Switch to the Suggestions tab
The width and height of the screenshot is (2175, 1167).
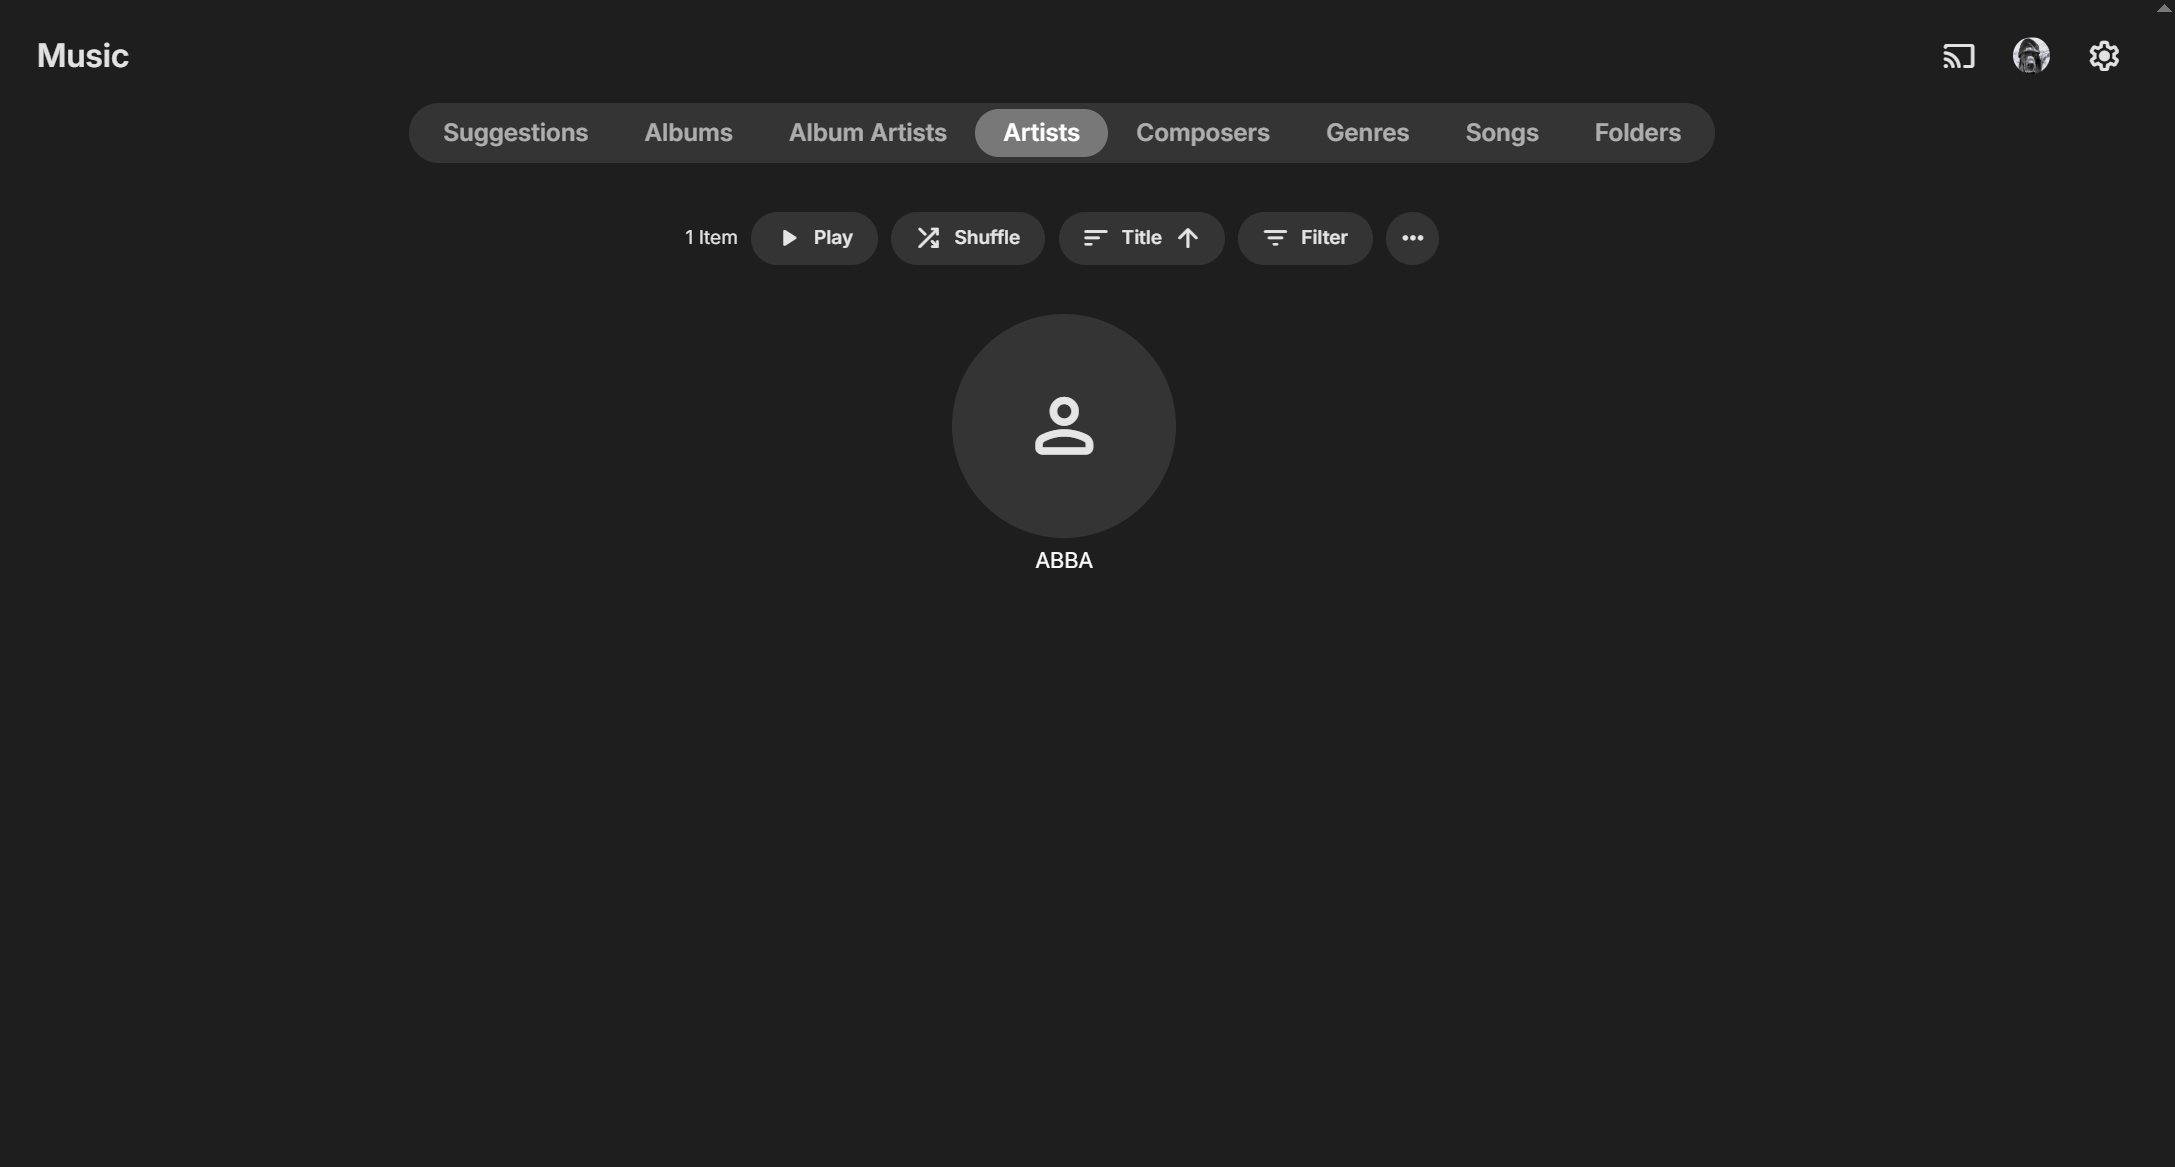tap(515, 133)
